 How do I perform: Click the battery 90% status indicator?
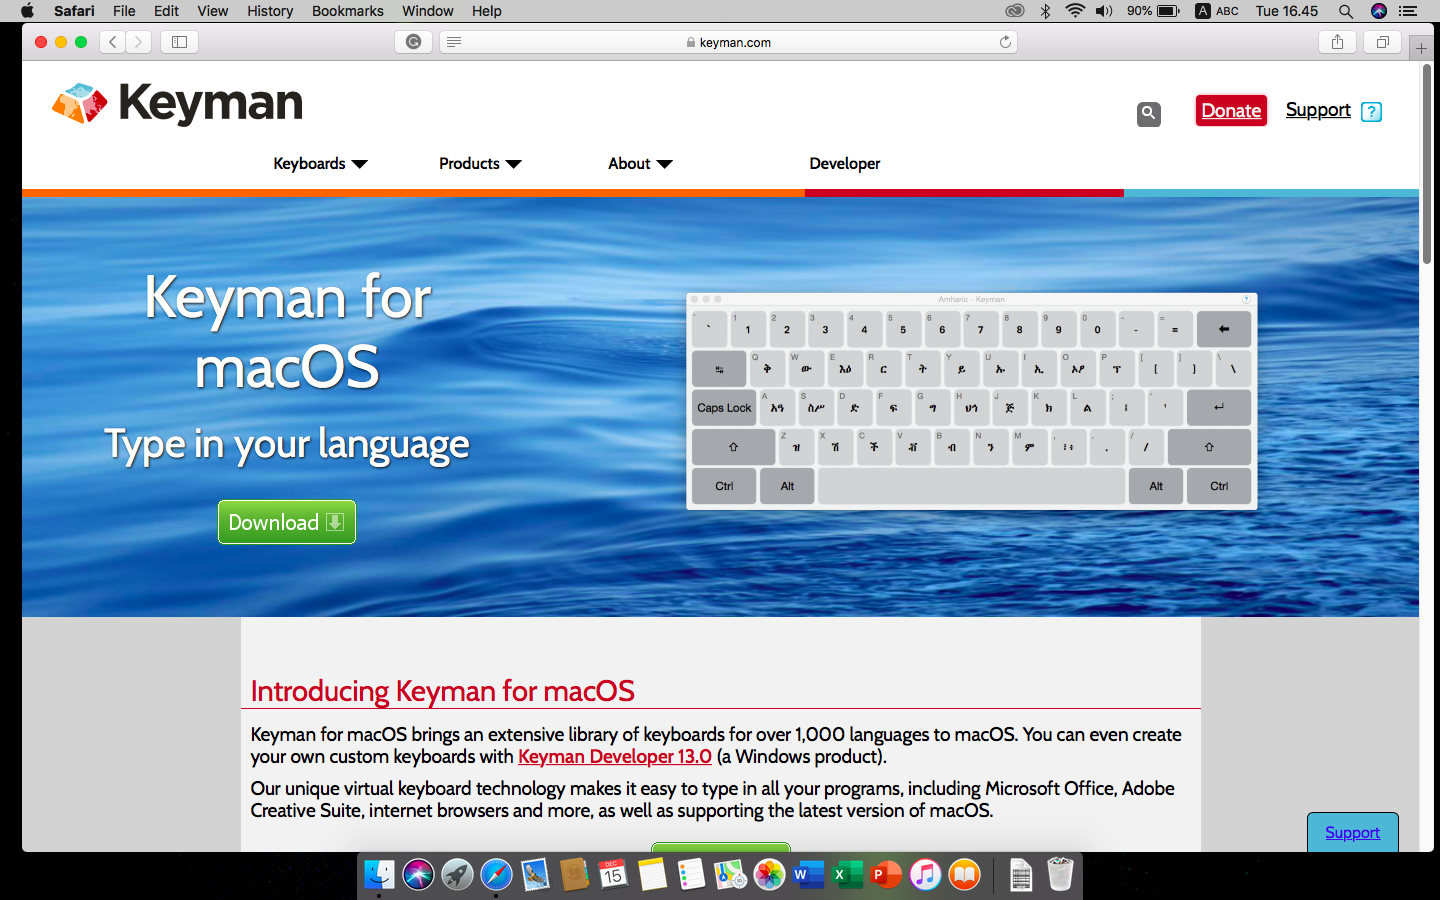(x=1153, y=11)
